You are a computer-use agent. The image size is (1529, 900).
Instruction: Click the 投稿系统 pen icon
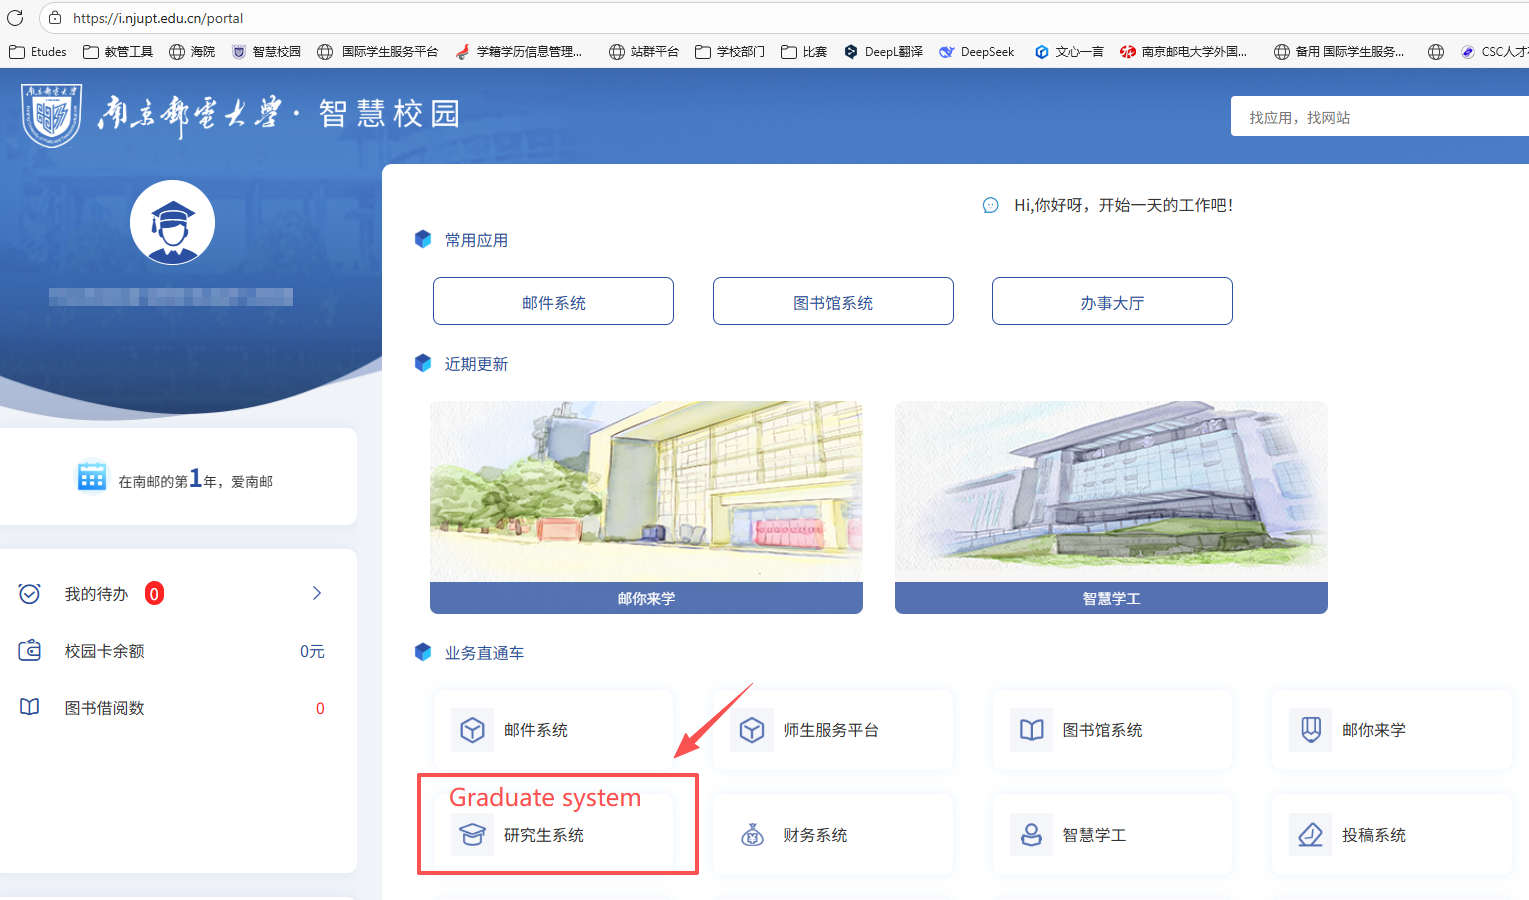tap(1311, 834)
